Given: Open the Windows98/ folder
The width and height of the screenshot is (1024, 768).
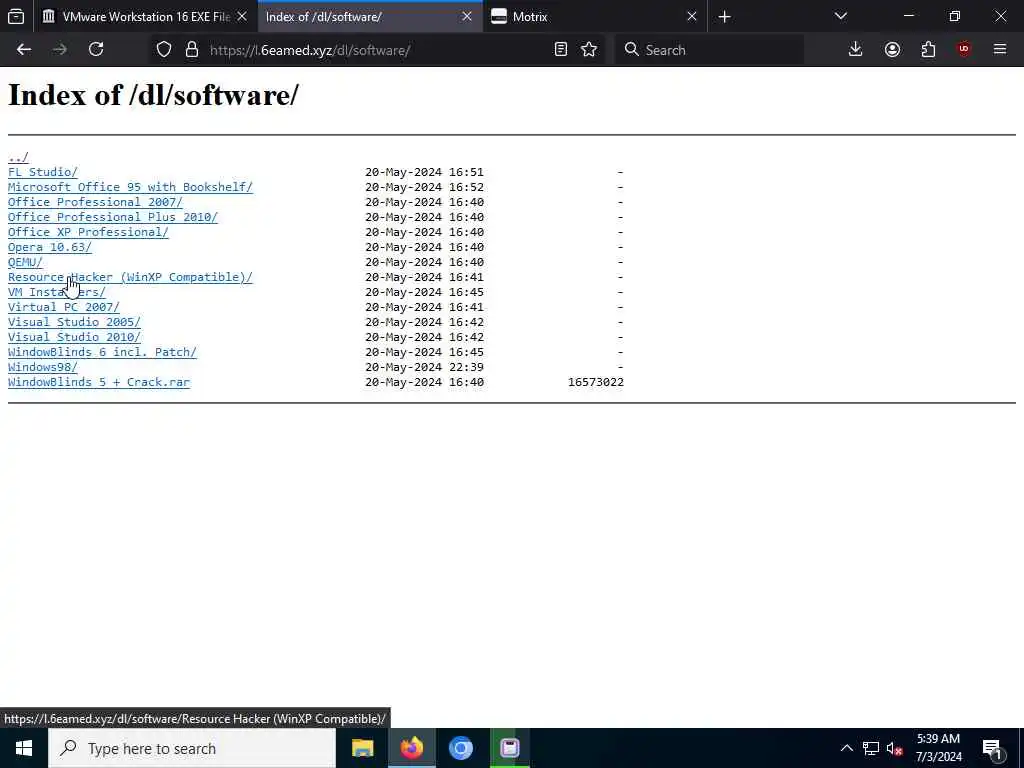Looking at the screenshot, I should [42, 368].
